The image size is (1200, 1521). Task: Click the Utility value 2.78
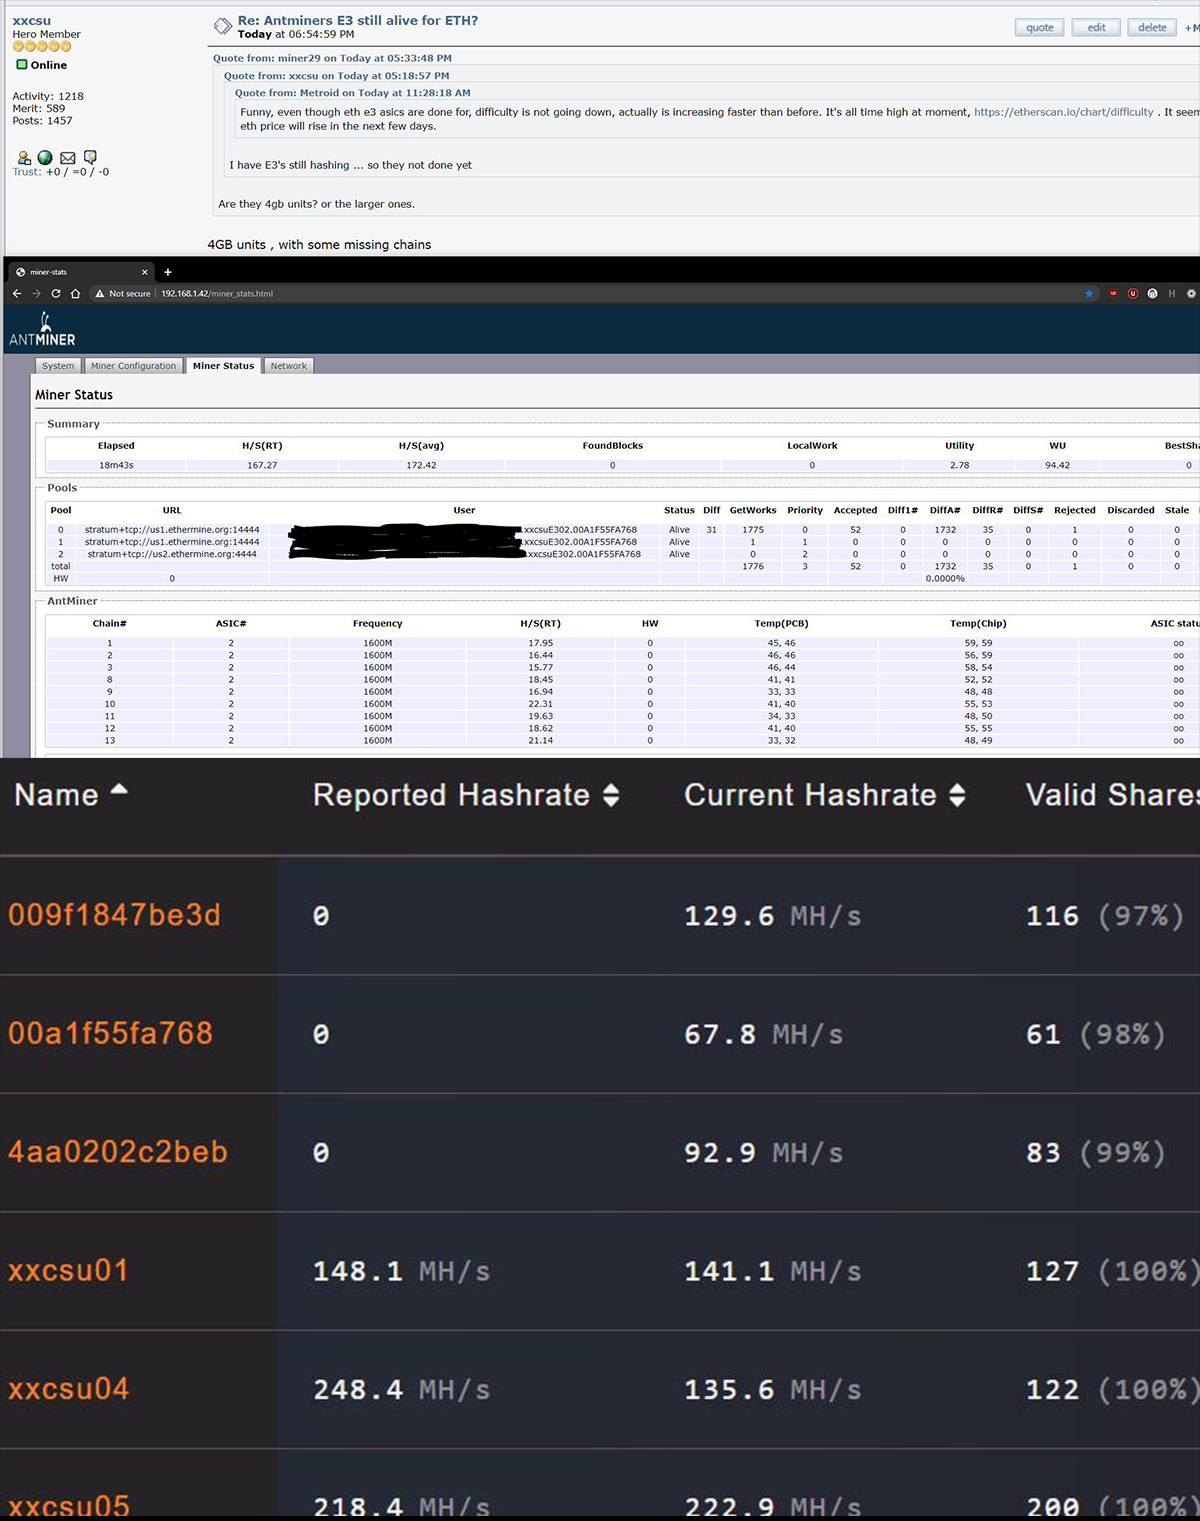tap(959, 465)
